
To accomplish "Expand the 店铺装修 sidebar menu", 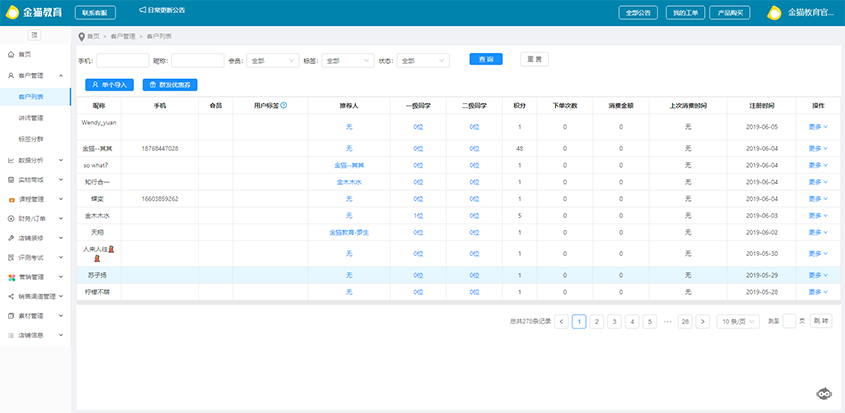I will pos(61,238).
